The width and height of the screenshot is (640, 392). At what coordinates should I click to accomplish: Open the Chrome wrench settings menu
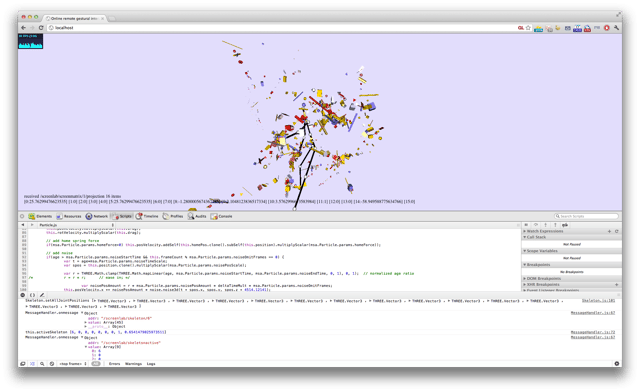(x=616, y=28)
